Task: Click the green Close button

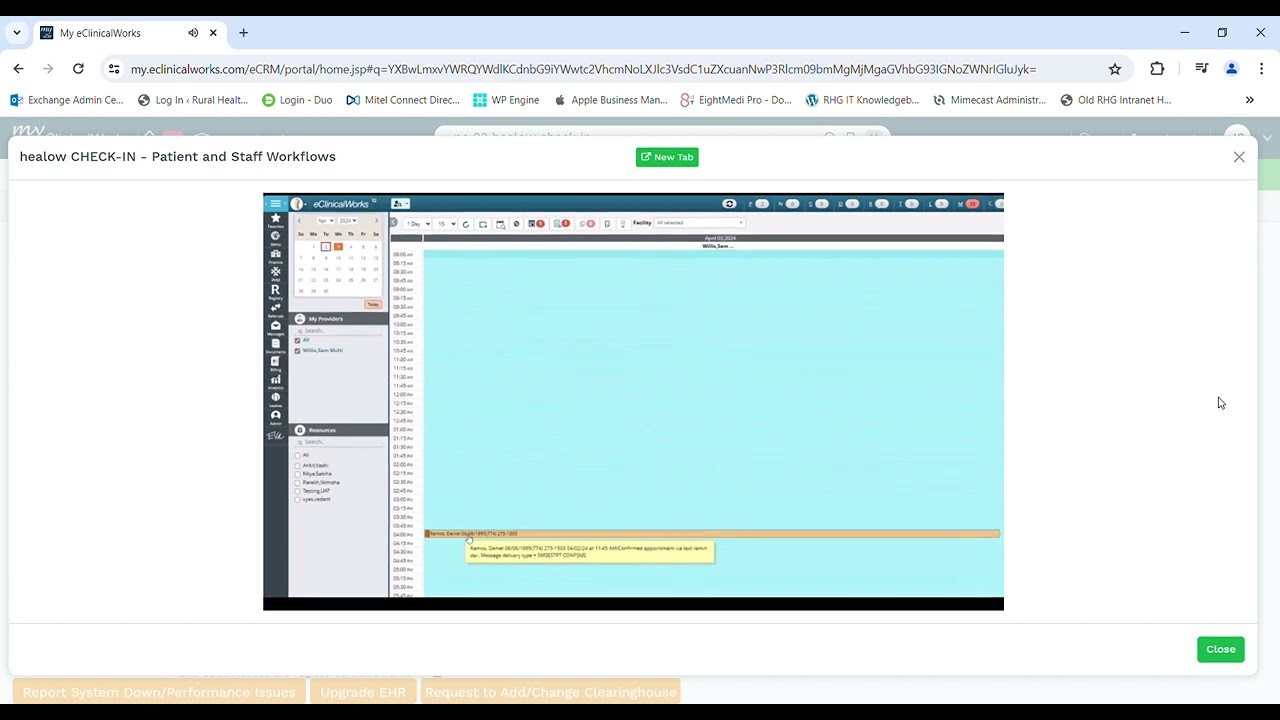Action: click(x=1221, y=649)
